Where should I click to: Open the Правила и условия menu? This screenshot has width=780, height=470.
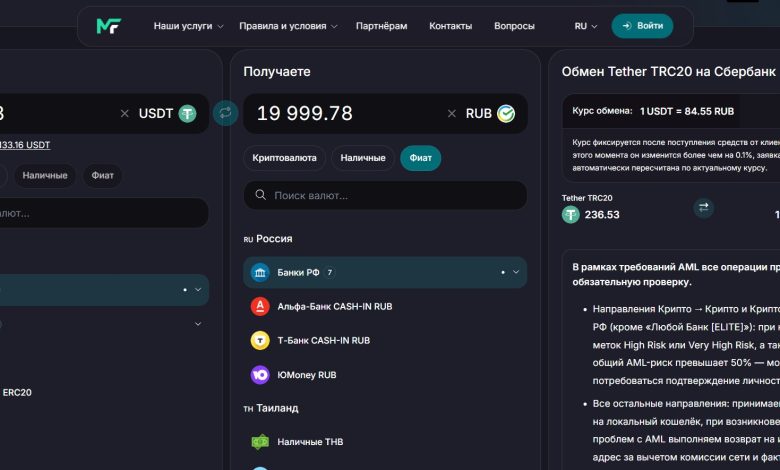[288, 26]
